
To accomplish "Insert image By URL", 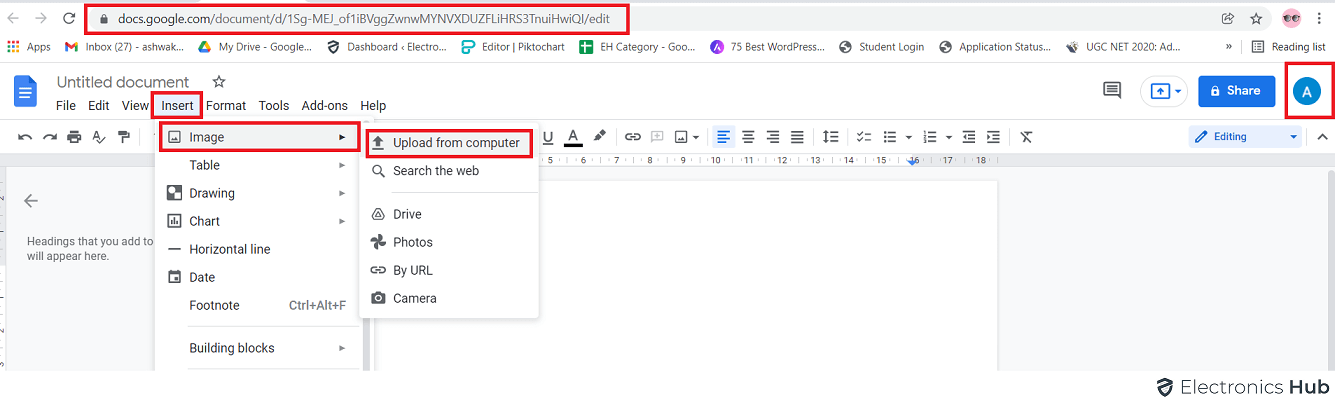I will [x=449, y=270].
